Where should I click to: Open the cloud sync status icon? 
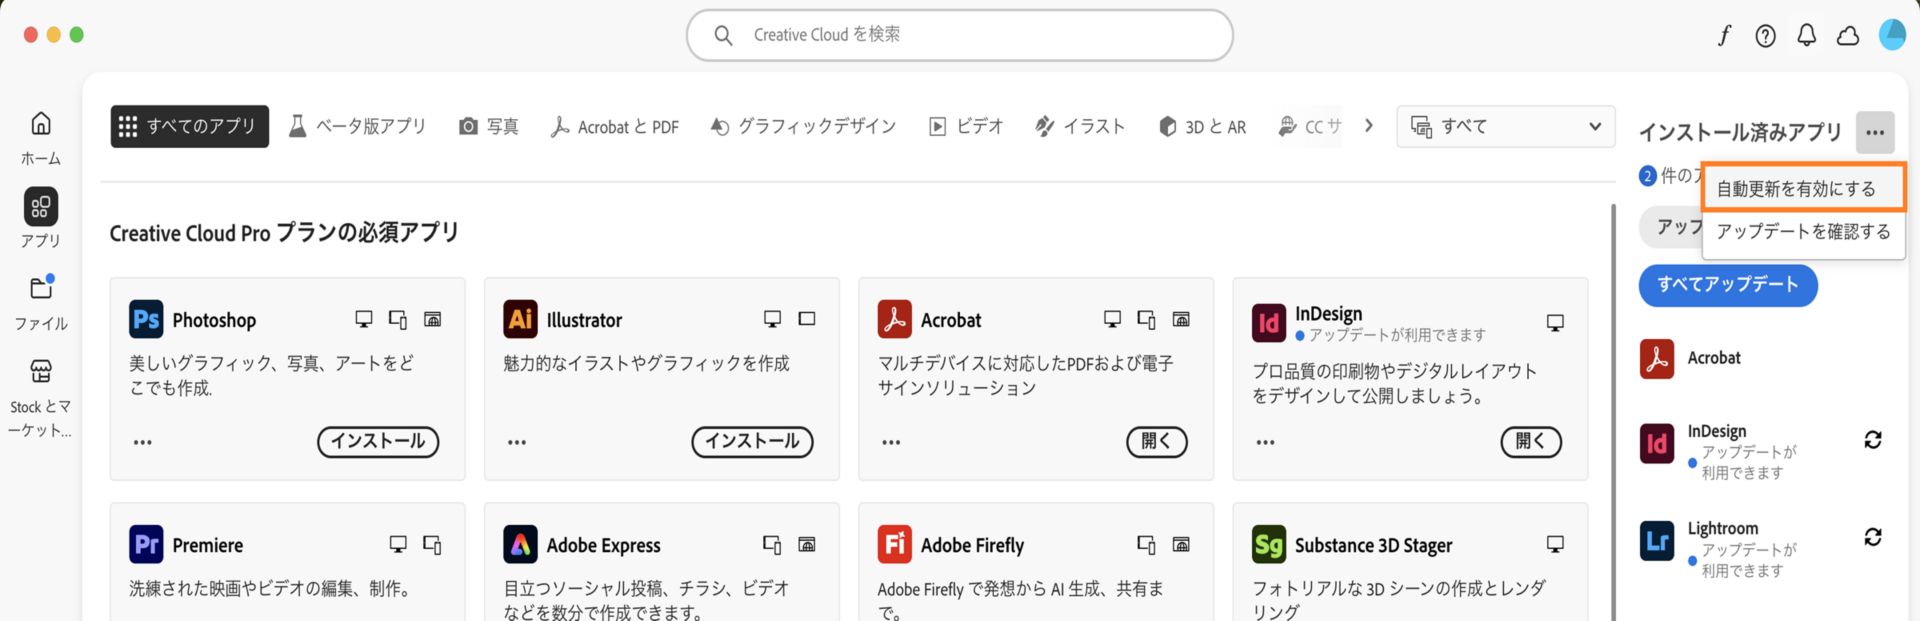1848,36
